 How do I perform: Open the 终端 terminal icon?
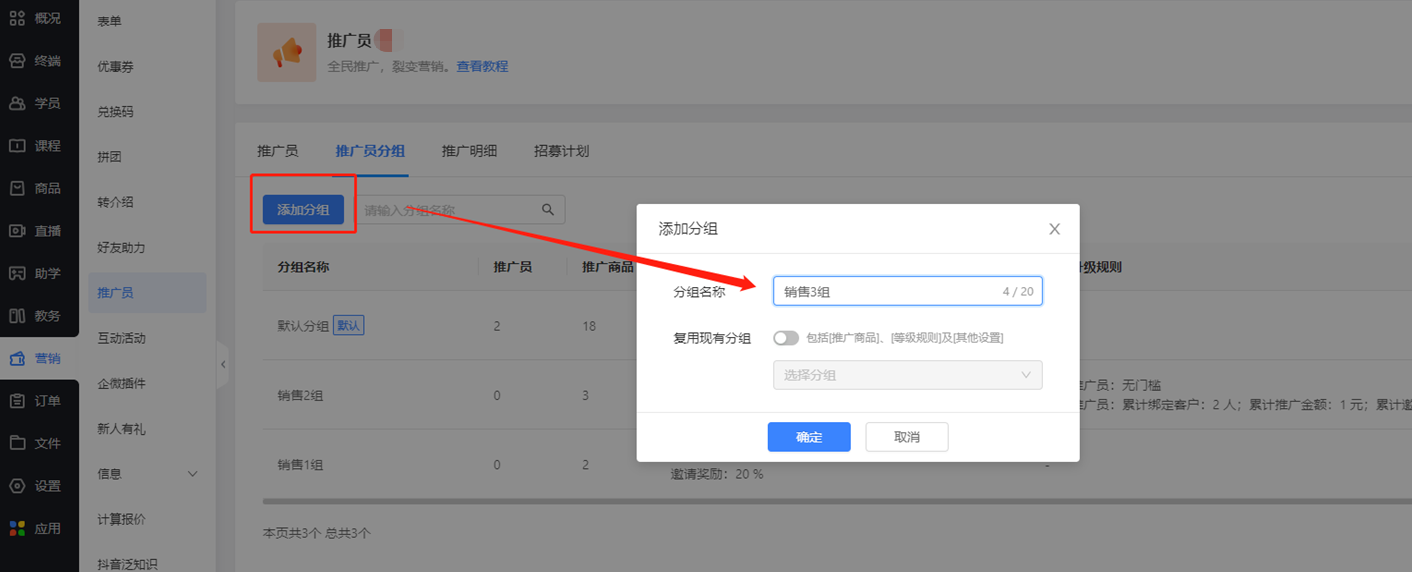pos(17,61)
